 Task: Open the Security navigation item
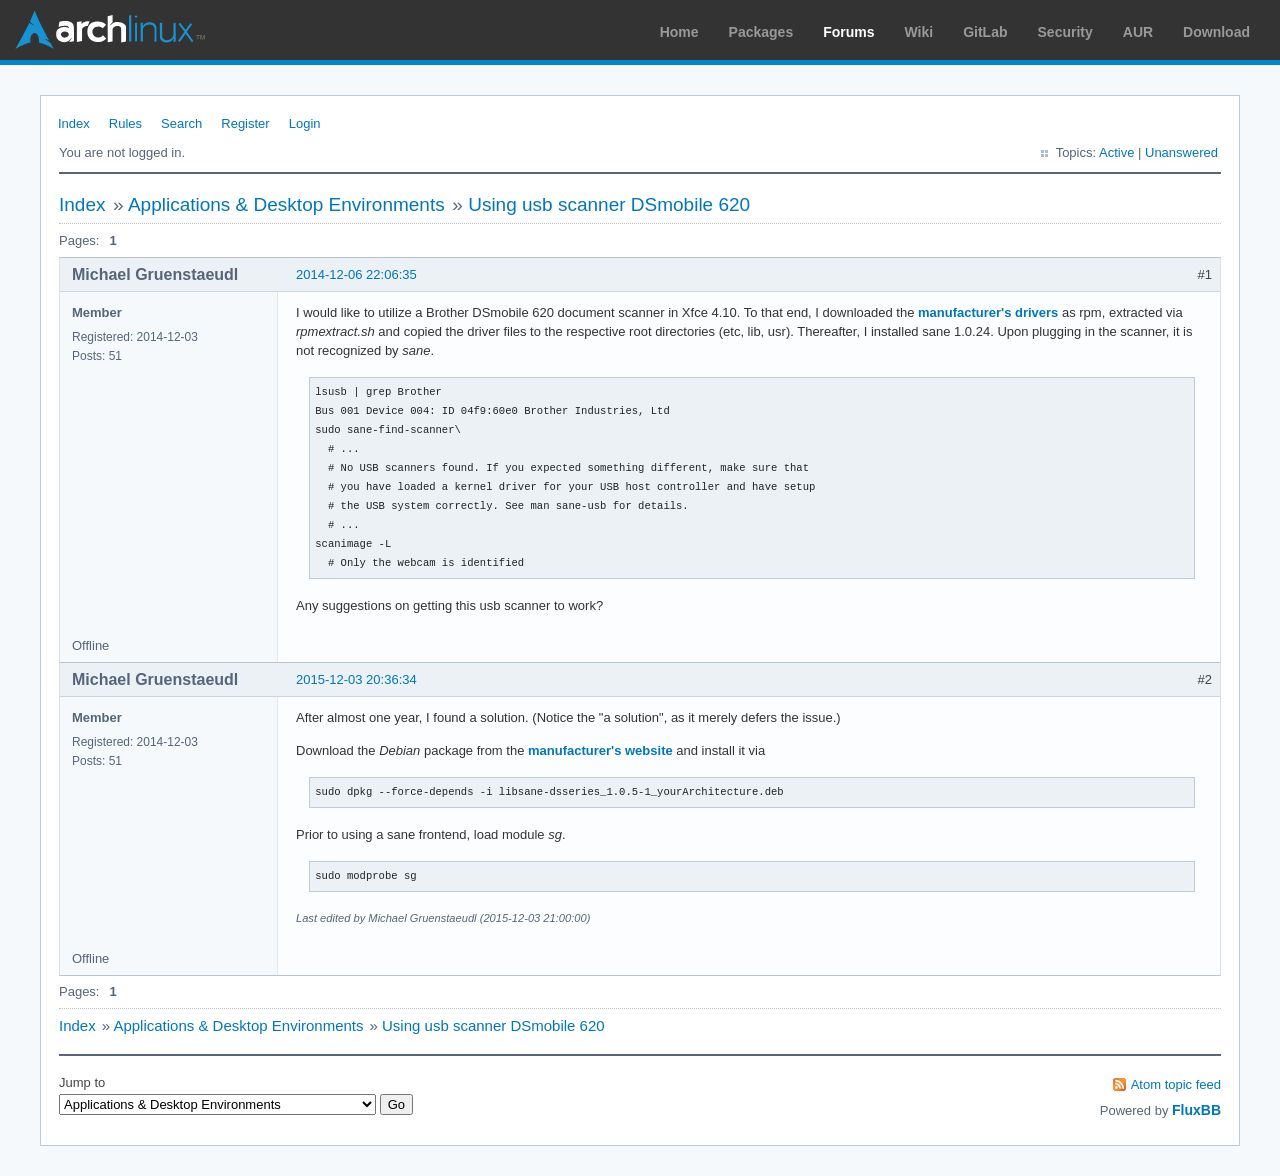click(1064, 32)
